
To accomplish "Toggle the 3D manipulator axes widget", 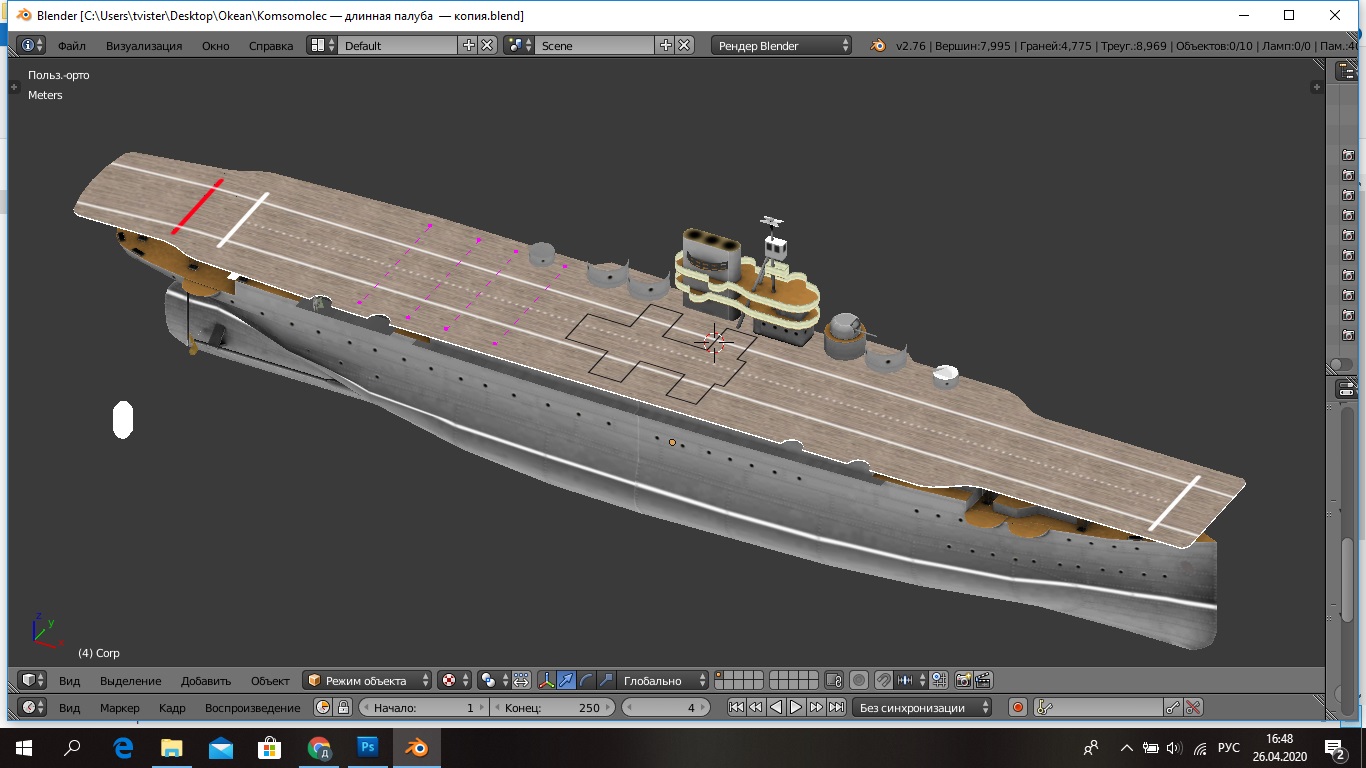I will tap(547, 680).
